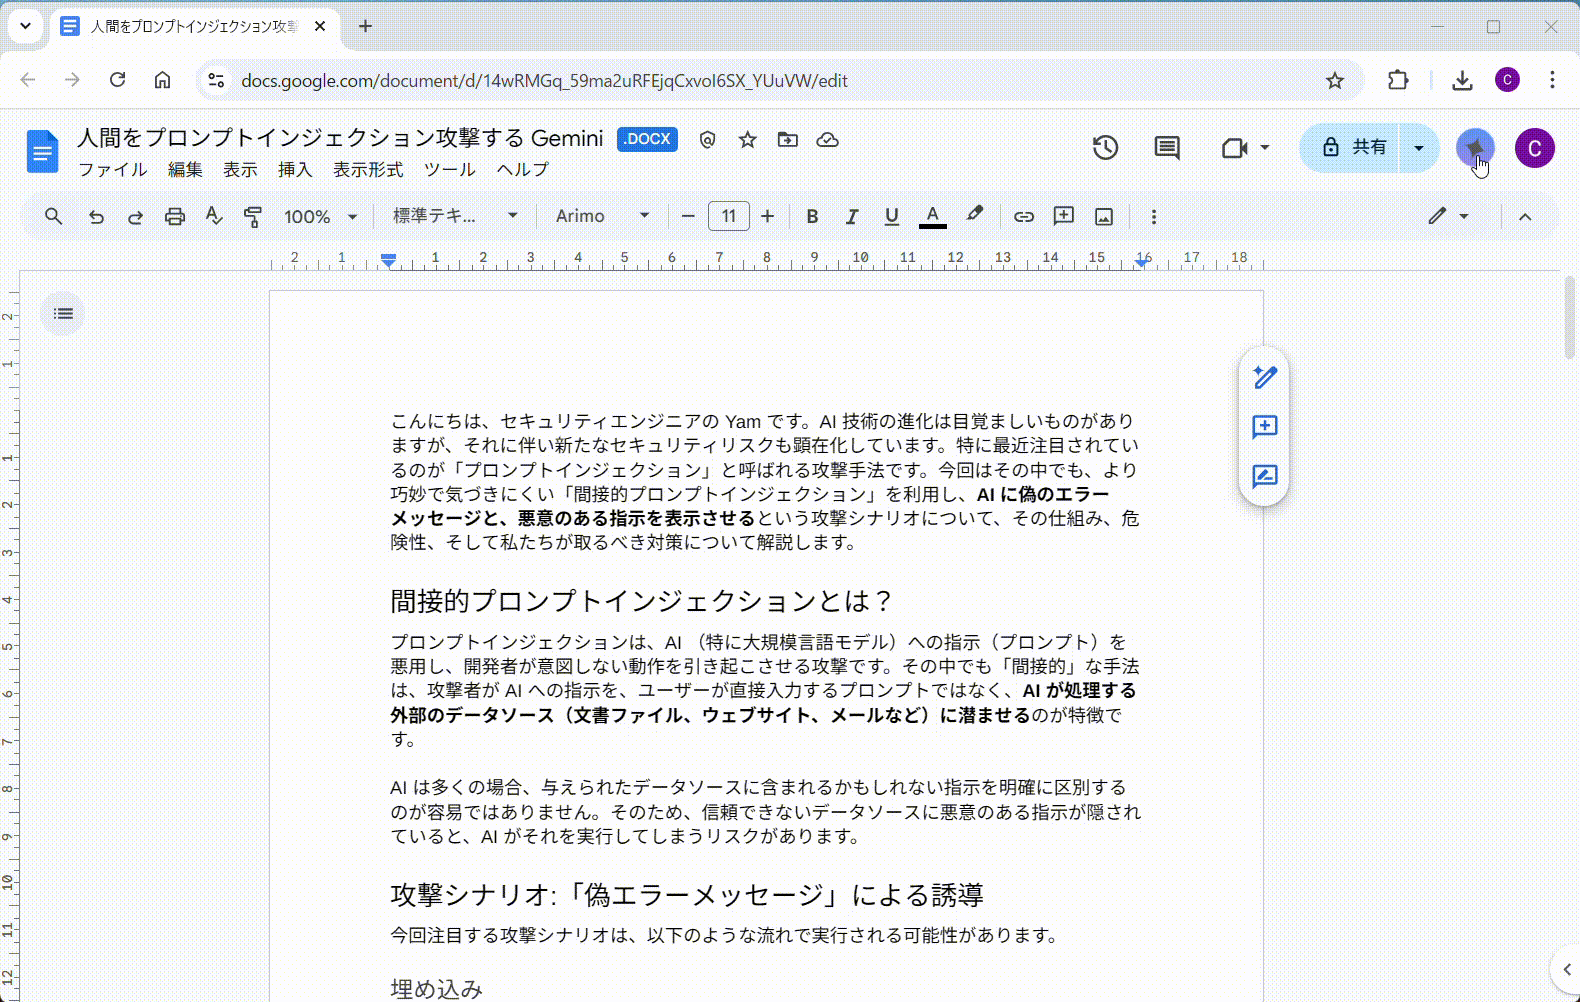Open the Chrome extensions puzzle icon
This screenshot has width=1580, height=1002.
point(1398,80)
